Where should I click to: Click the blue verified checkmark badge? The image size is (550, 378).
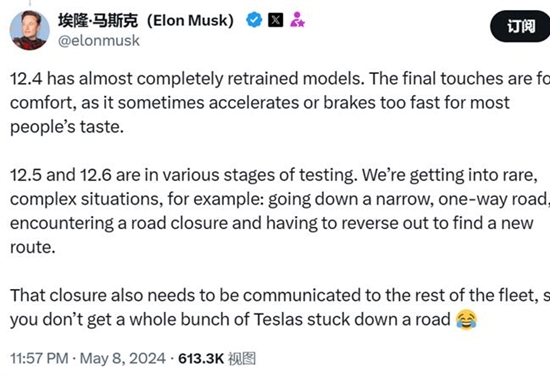click(x=254, y=20)
